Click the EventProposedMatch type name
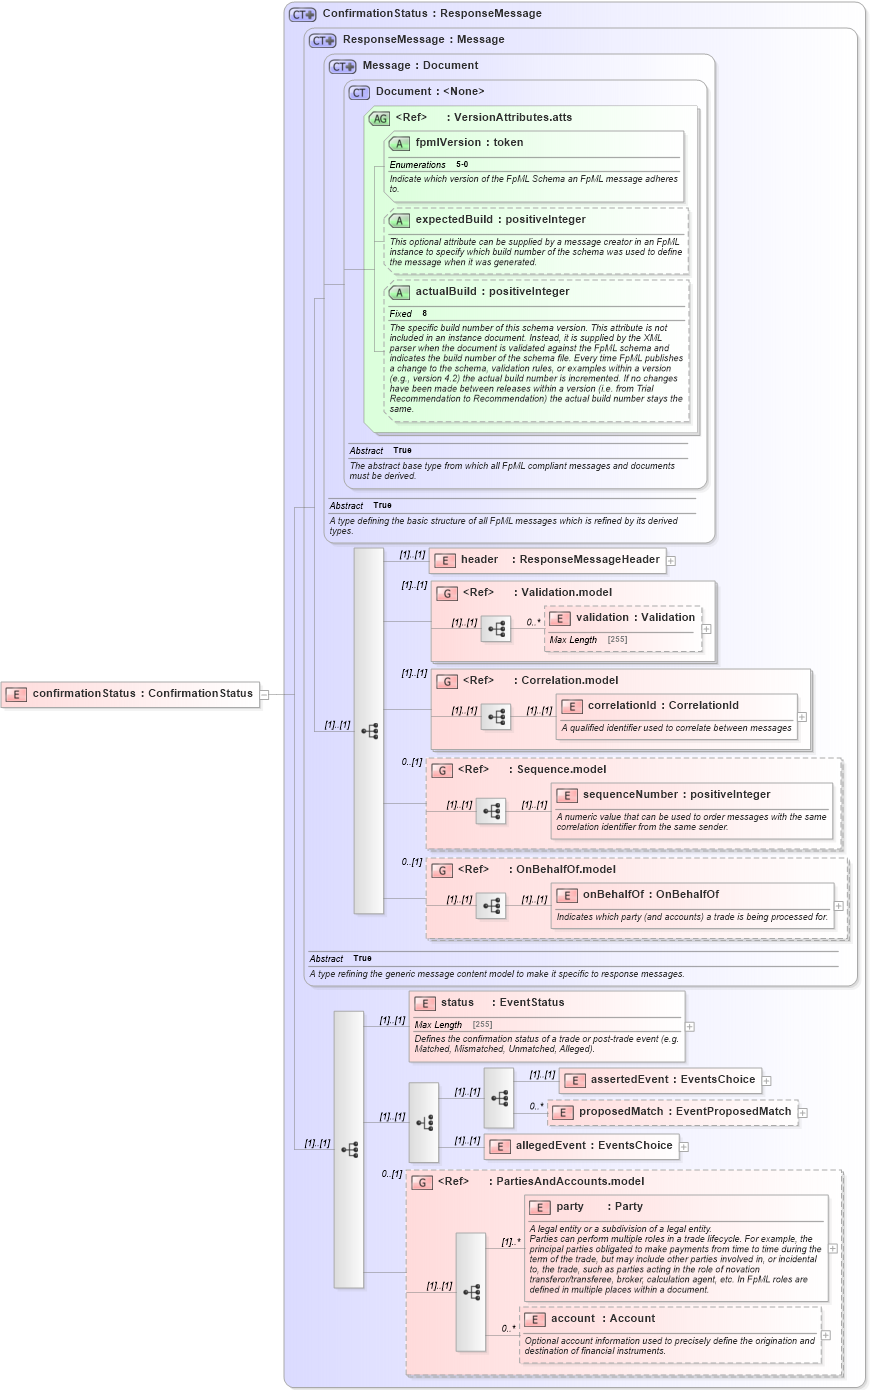870x1390 pixels. click(734, 1112)
